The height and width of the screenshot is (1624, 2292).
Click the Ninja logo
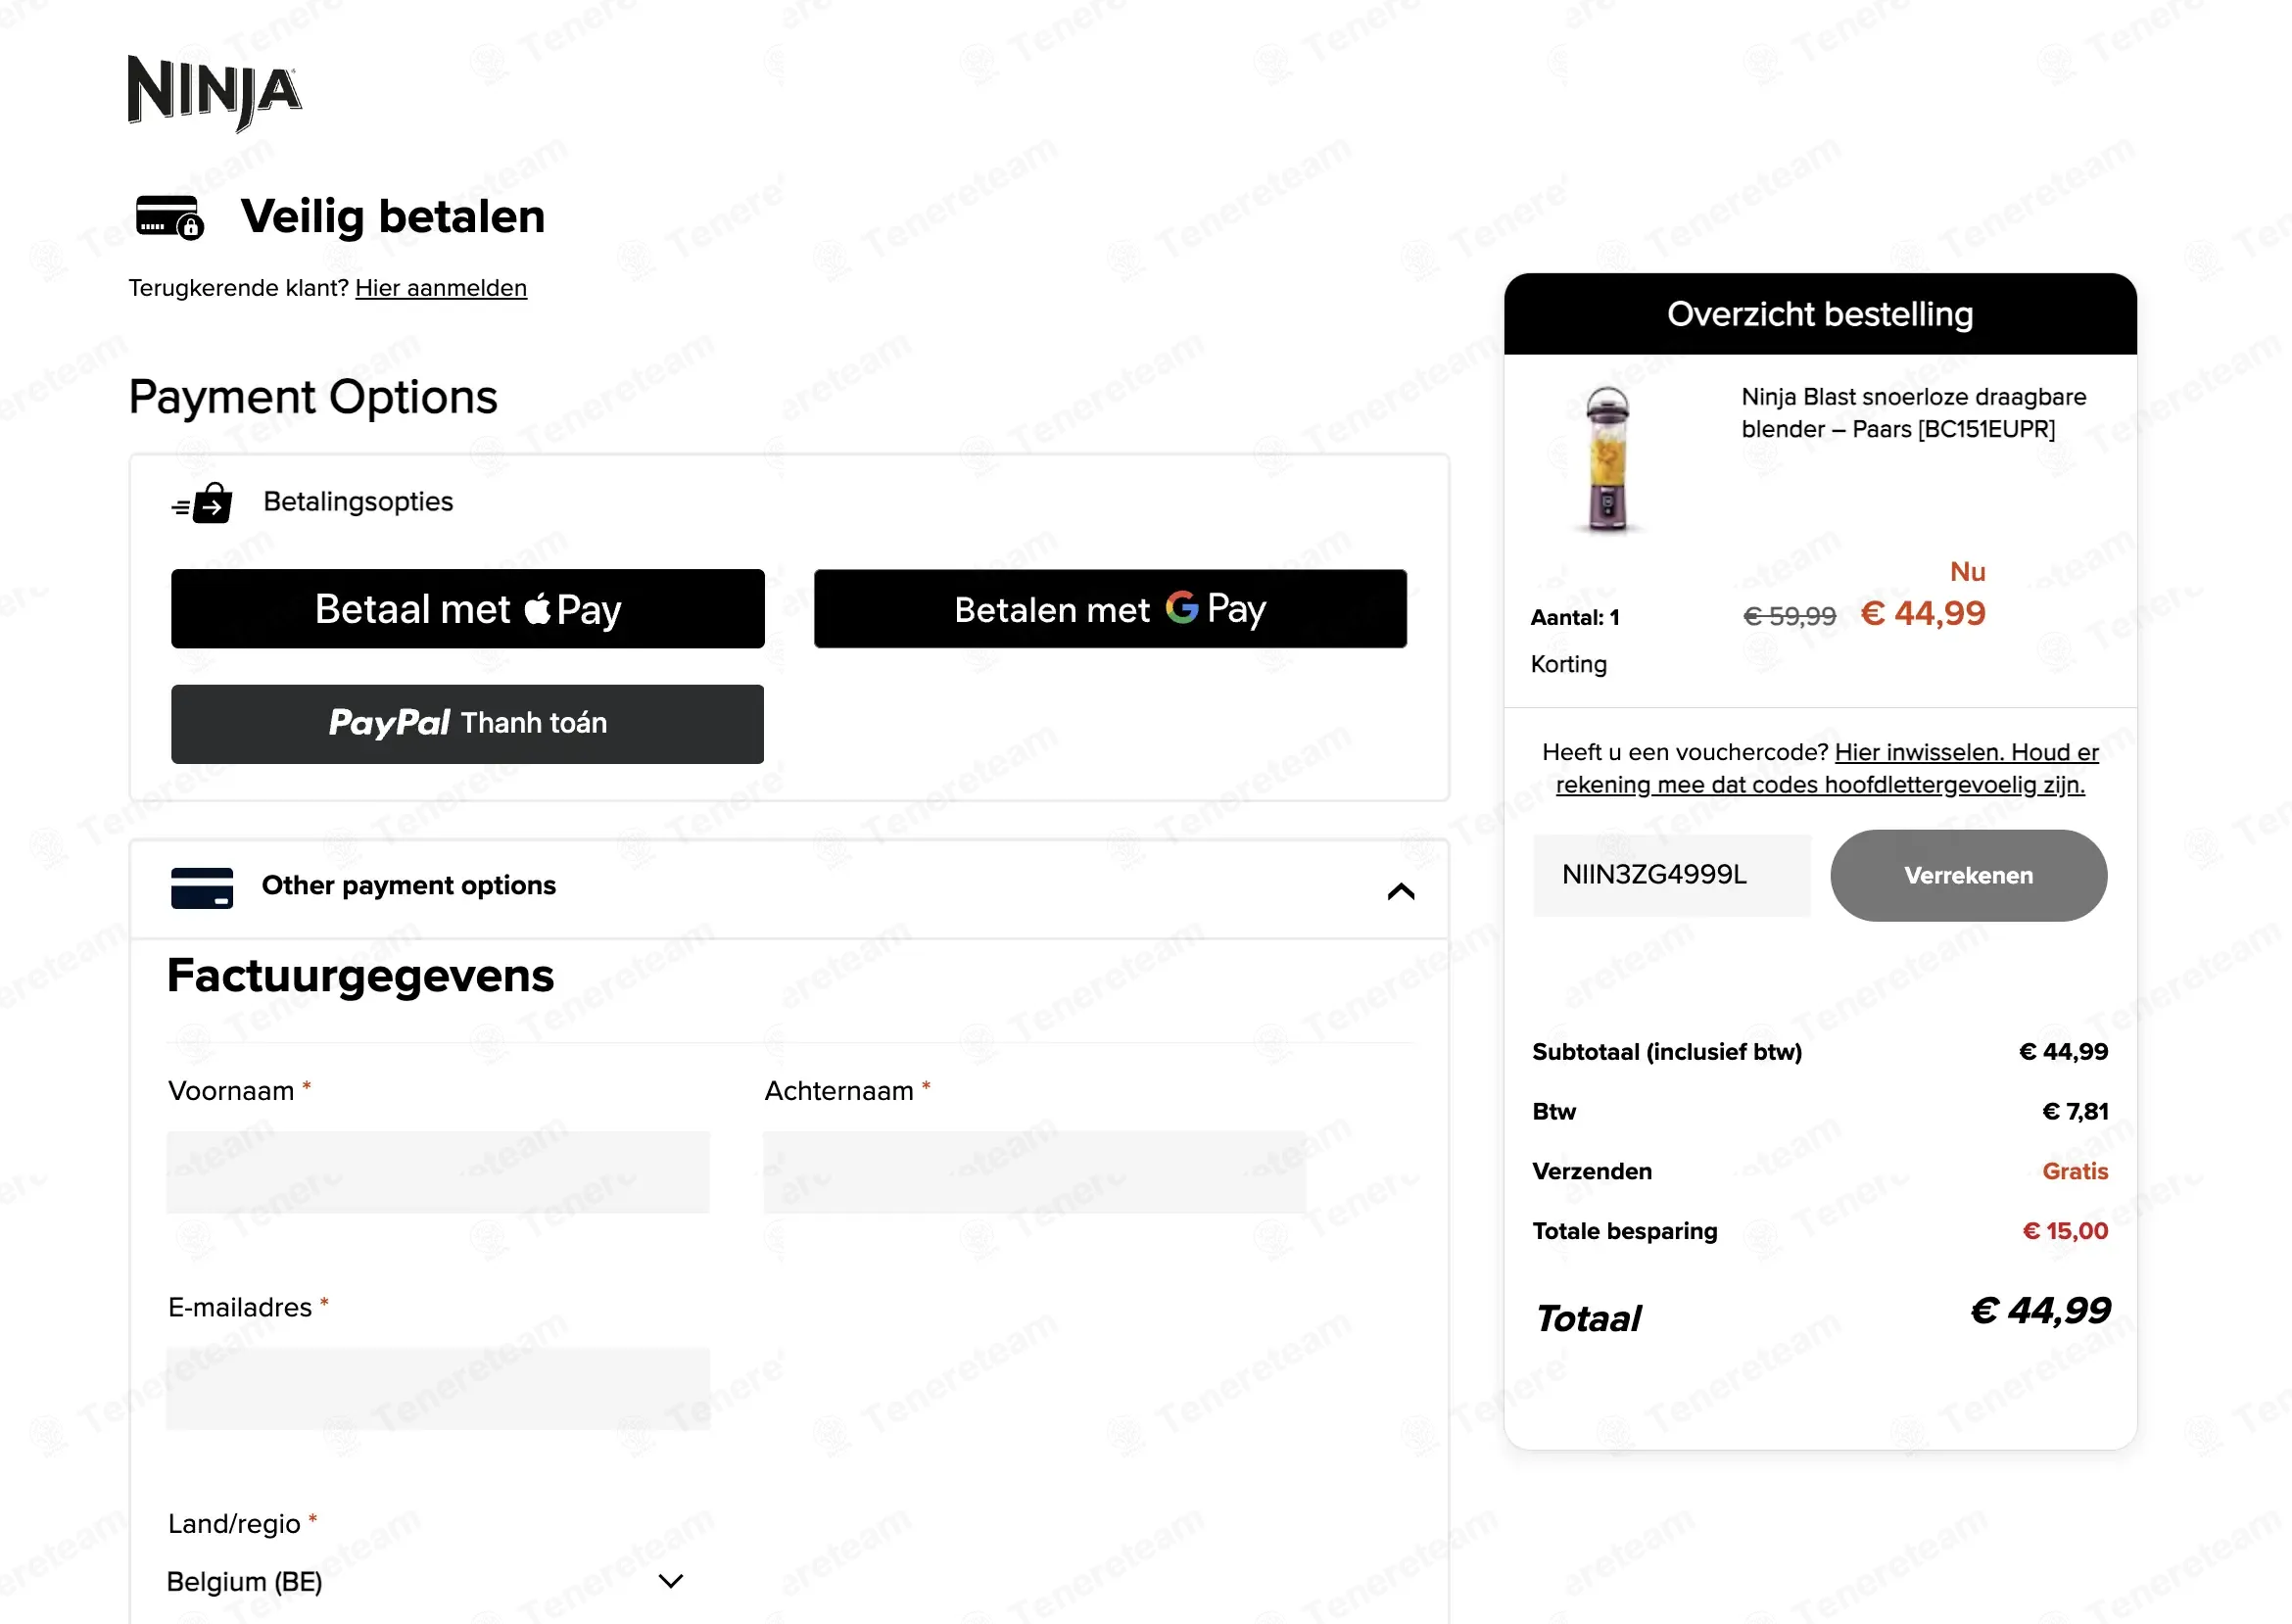pos(214,92)
